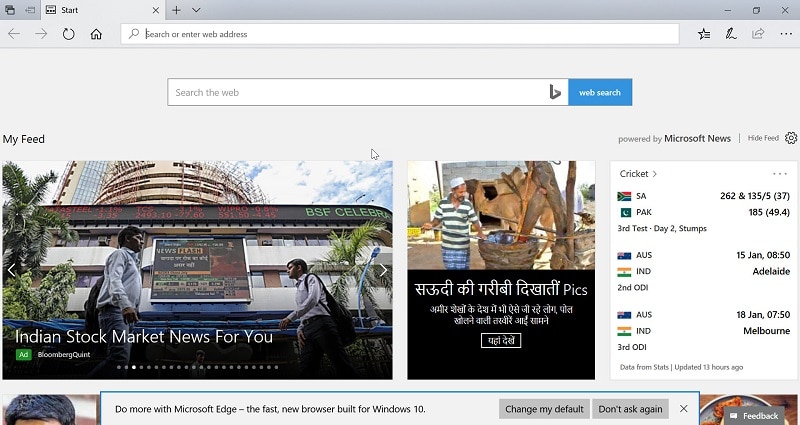This screenshot has height=425, width=800.
Task: Show tab previews chevron
Action: coord(196,10)
